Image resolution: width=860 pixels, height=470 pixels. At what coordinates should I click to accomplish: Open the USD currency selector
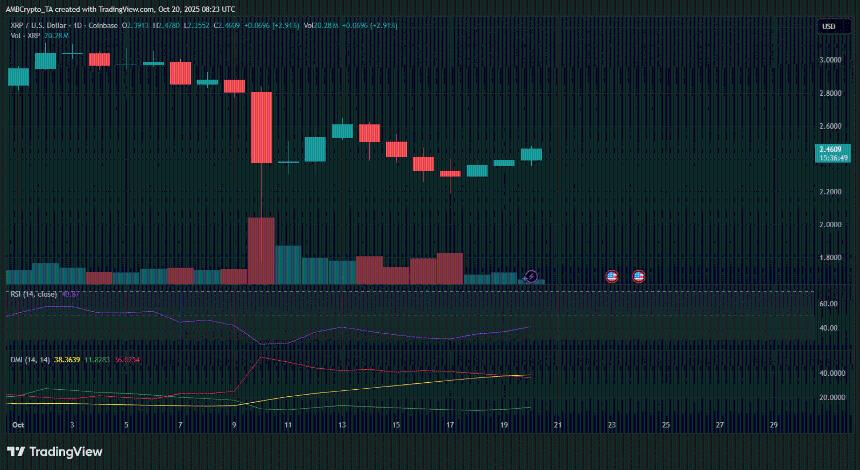click(828, 26)
